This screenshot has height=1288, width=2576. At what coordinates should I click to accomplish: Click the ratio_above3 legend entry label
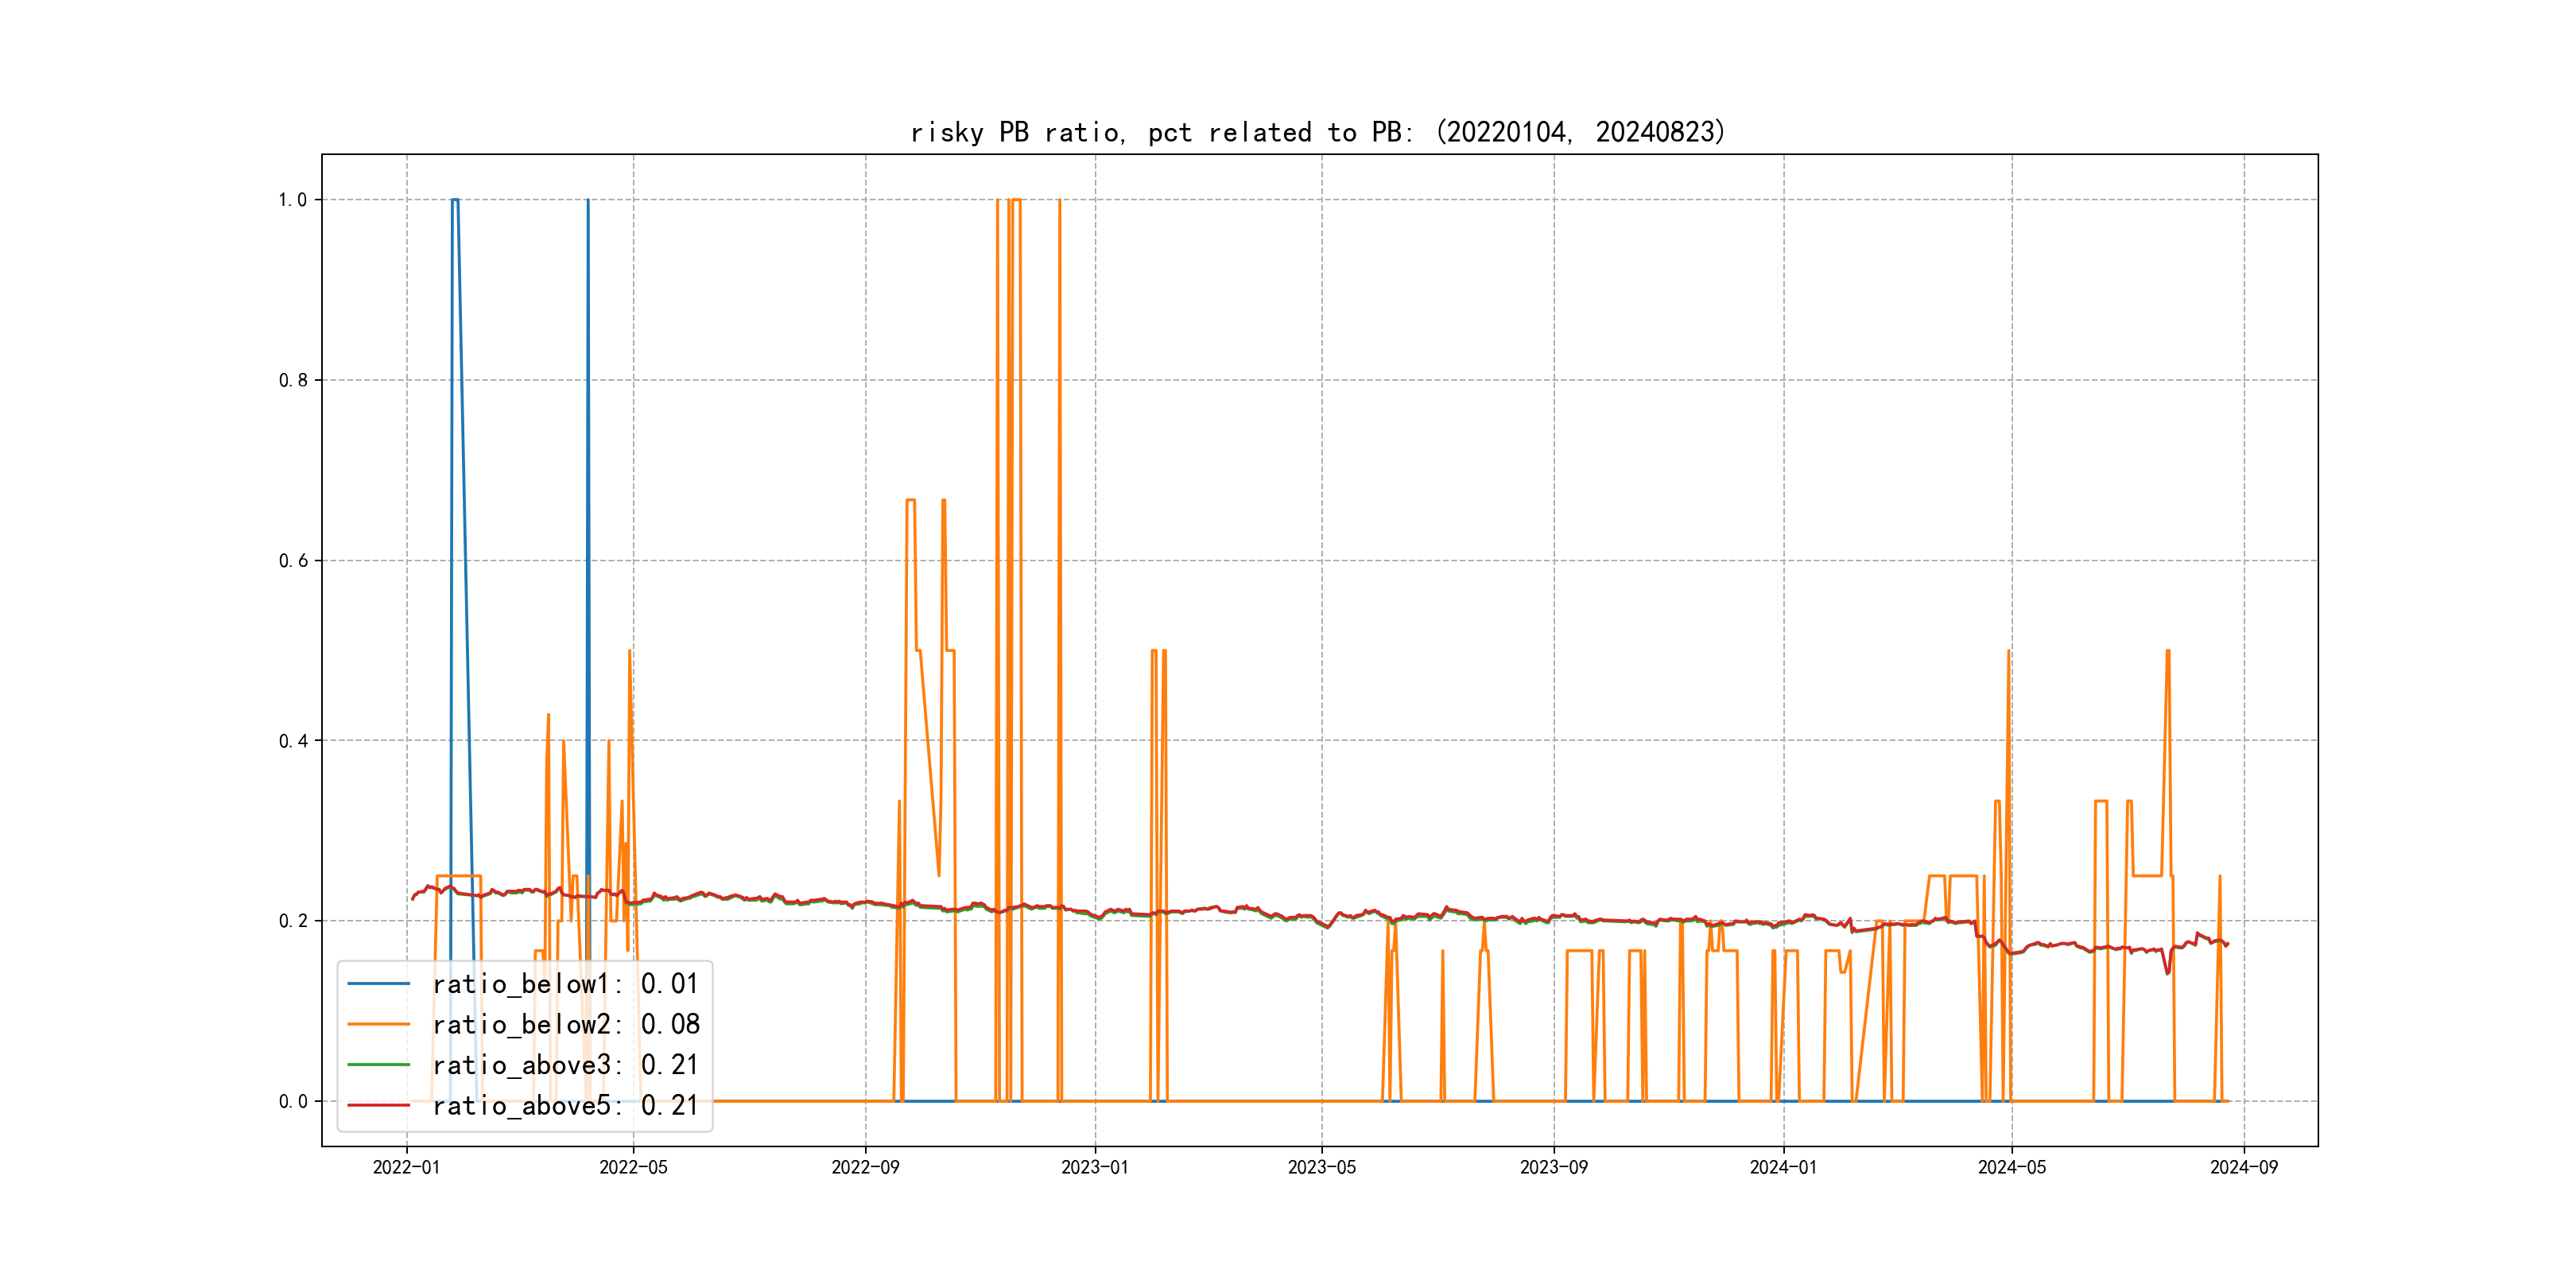(565, 1065)
